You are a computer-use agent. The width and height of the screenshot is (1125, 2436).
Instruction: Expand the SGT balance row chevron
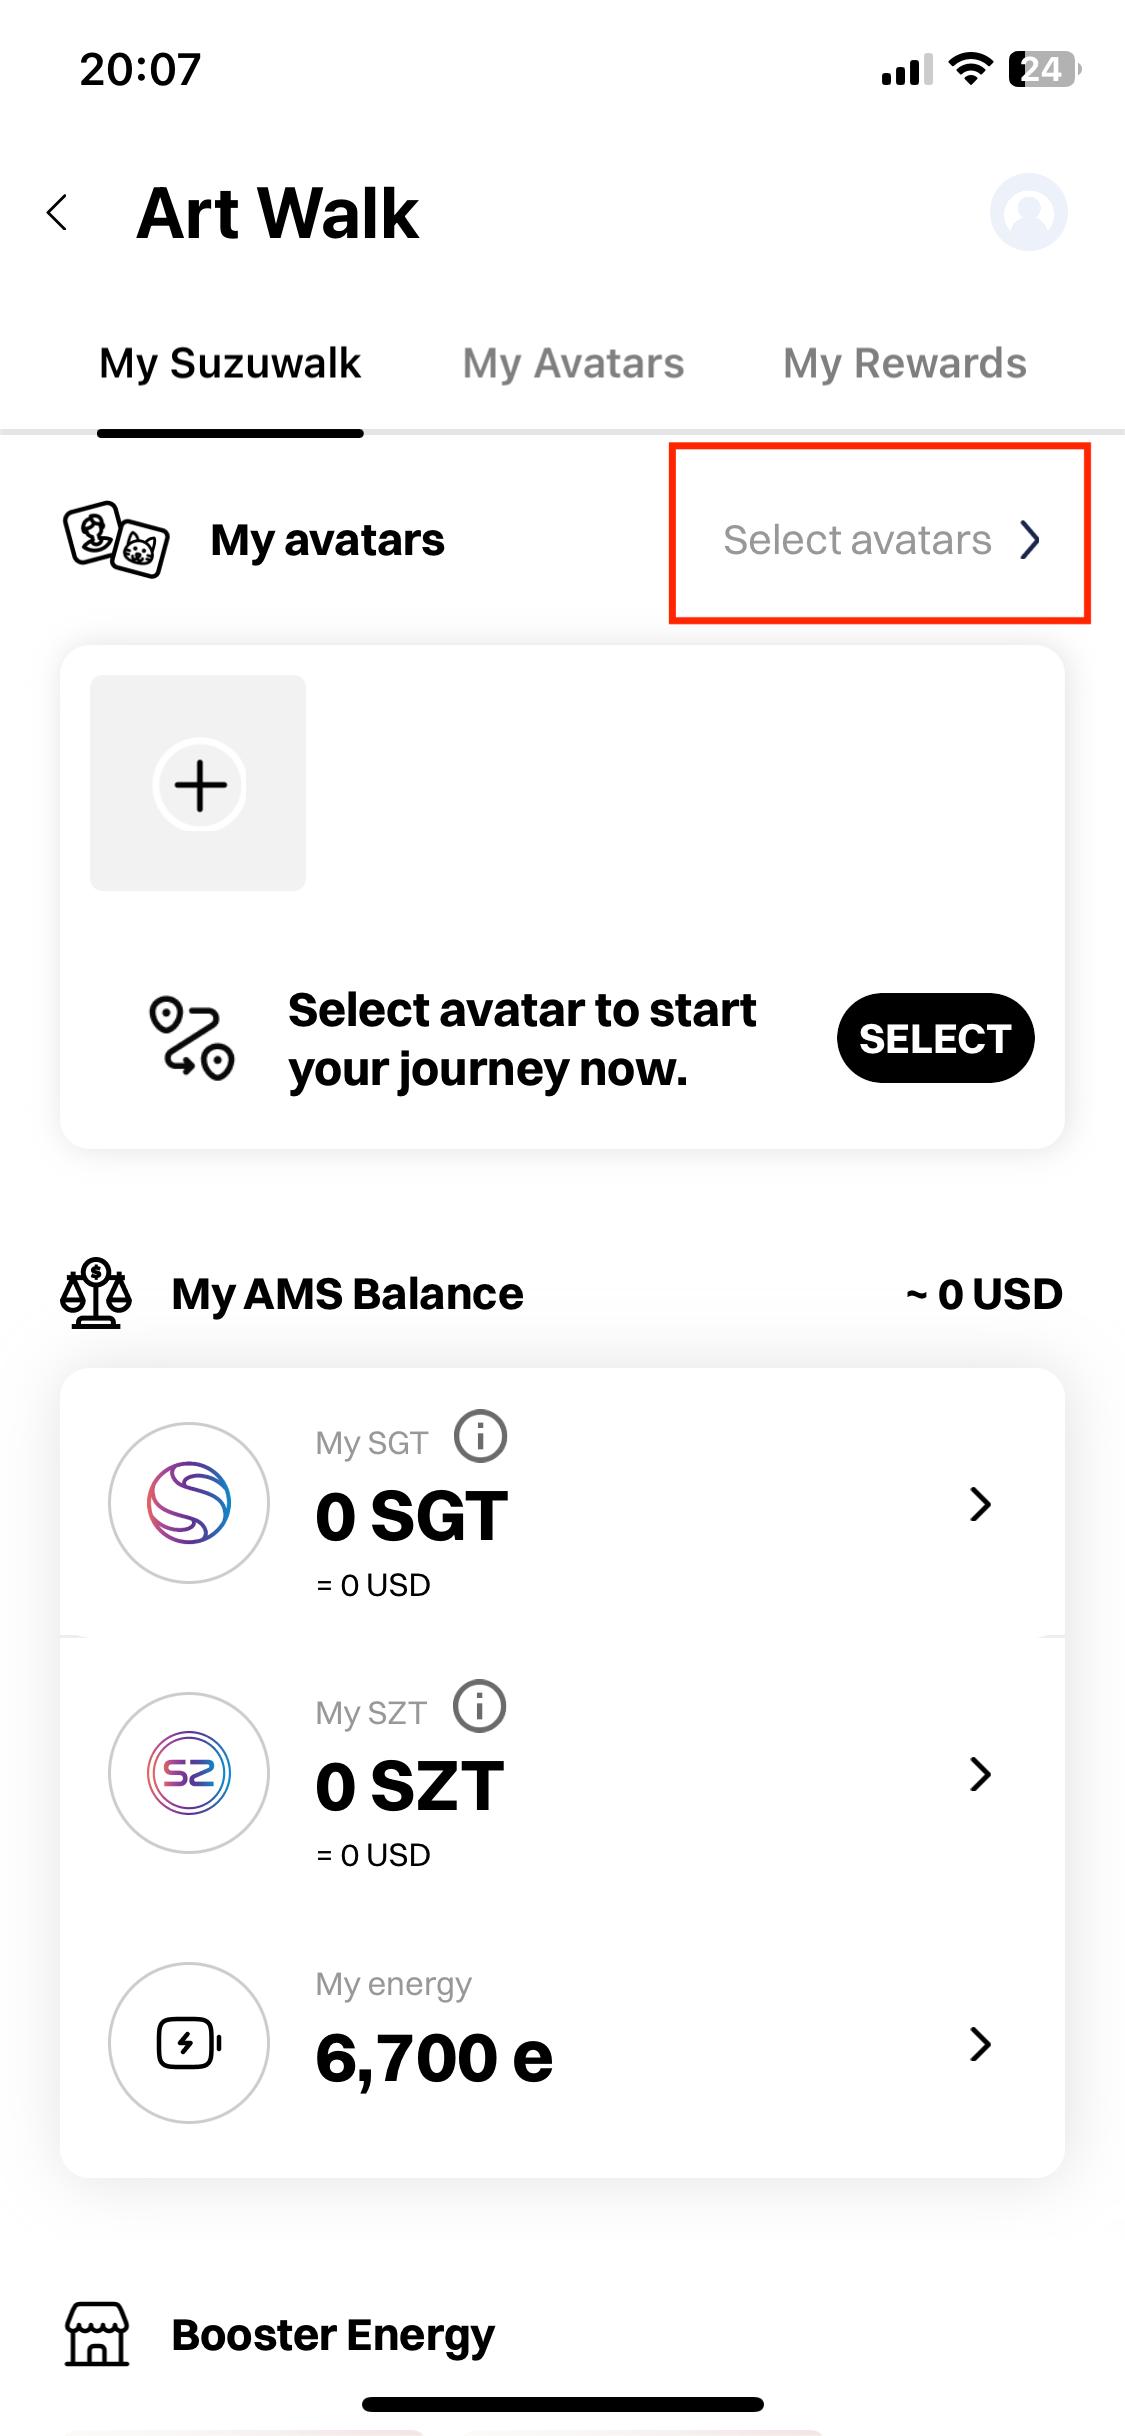tap(980, 1504)
